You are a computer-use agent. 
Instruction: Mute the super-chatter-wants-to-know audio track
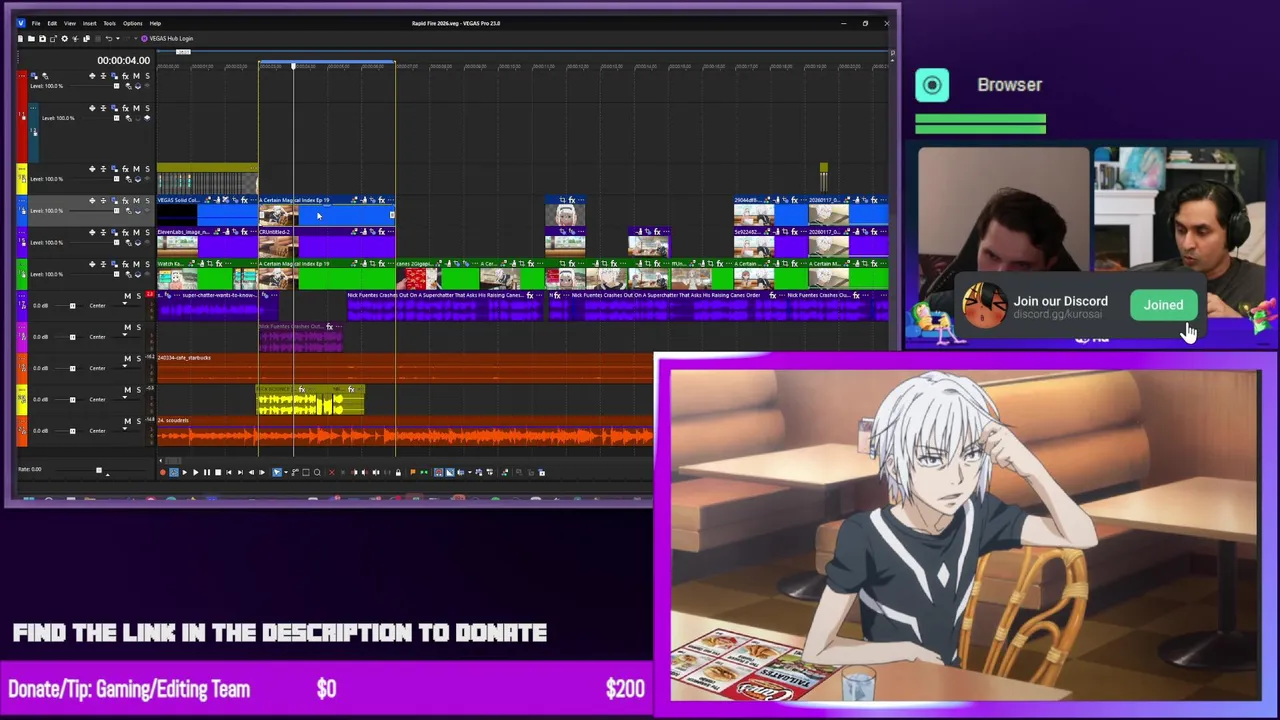[x=127, y=296]
